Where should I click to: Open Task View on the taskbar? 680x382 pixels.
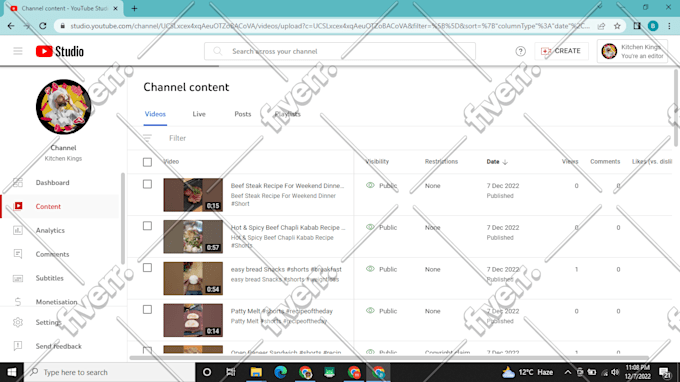click(231, 372)
